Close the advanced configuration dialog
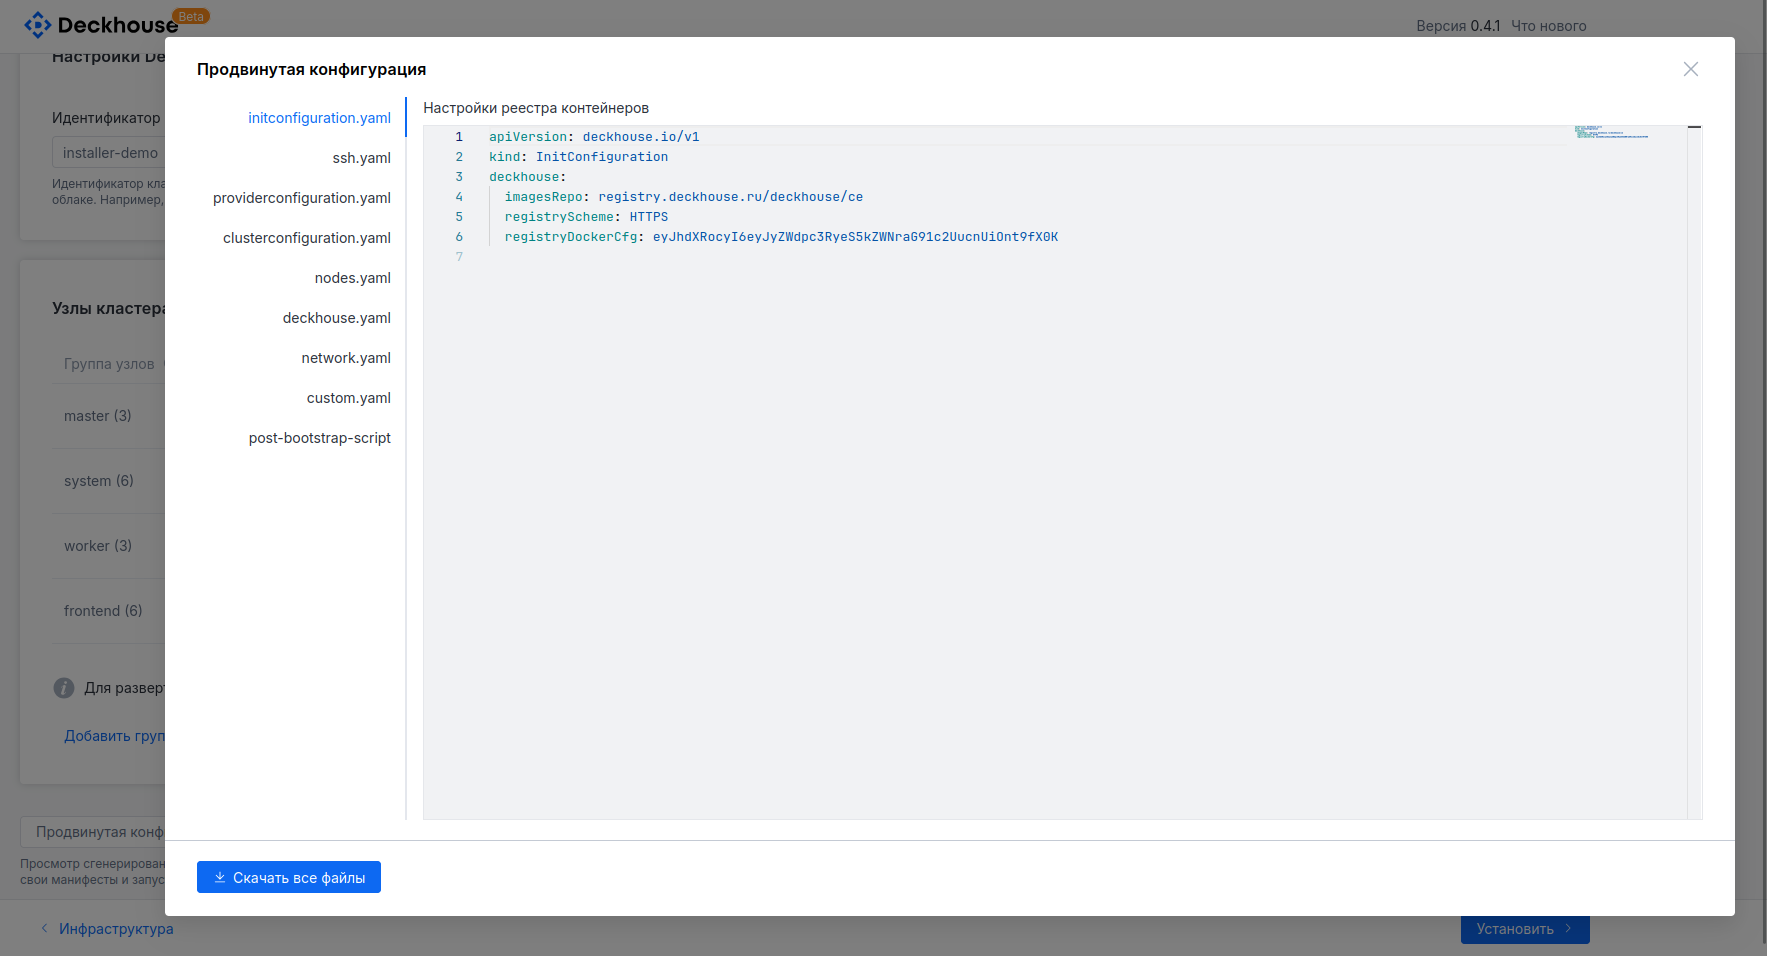This screenshot has width=1767, height=956. (x=1690, y=69)
